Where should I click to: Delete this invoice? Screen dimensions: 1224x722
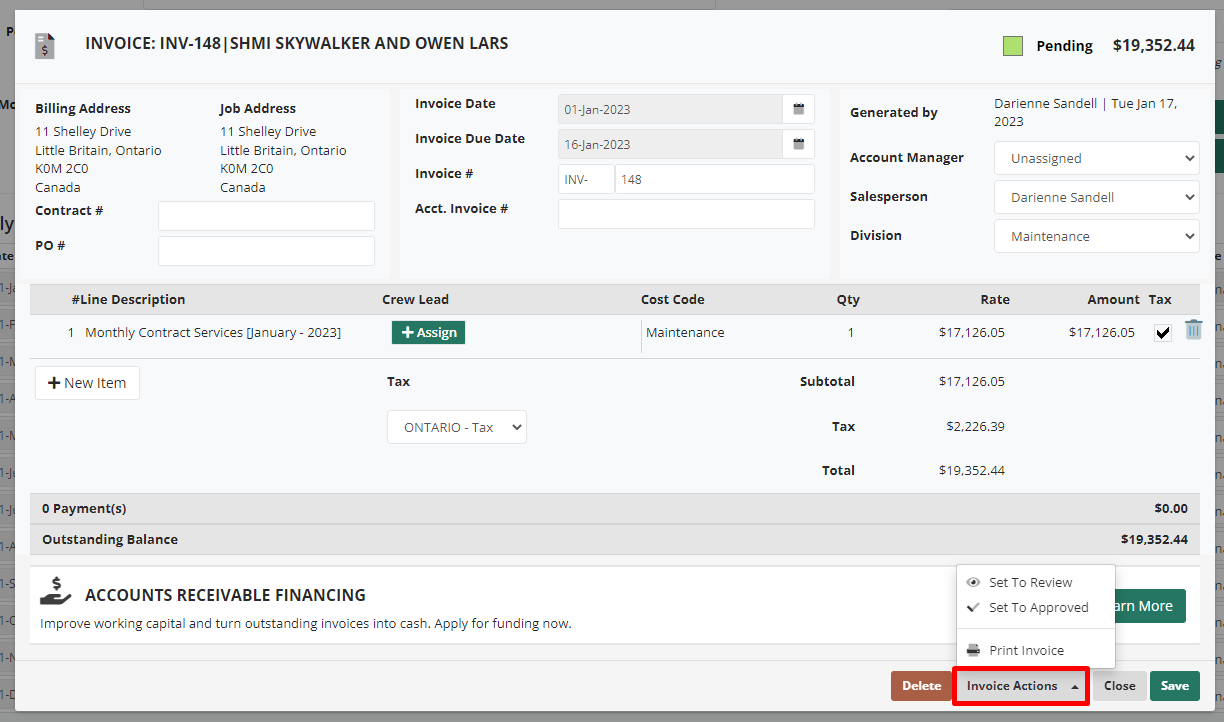click(x=921, y=686)
